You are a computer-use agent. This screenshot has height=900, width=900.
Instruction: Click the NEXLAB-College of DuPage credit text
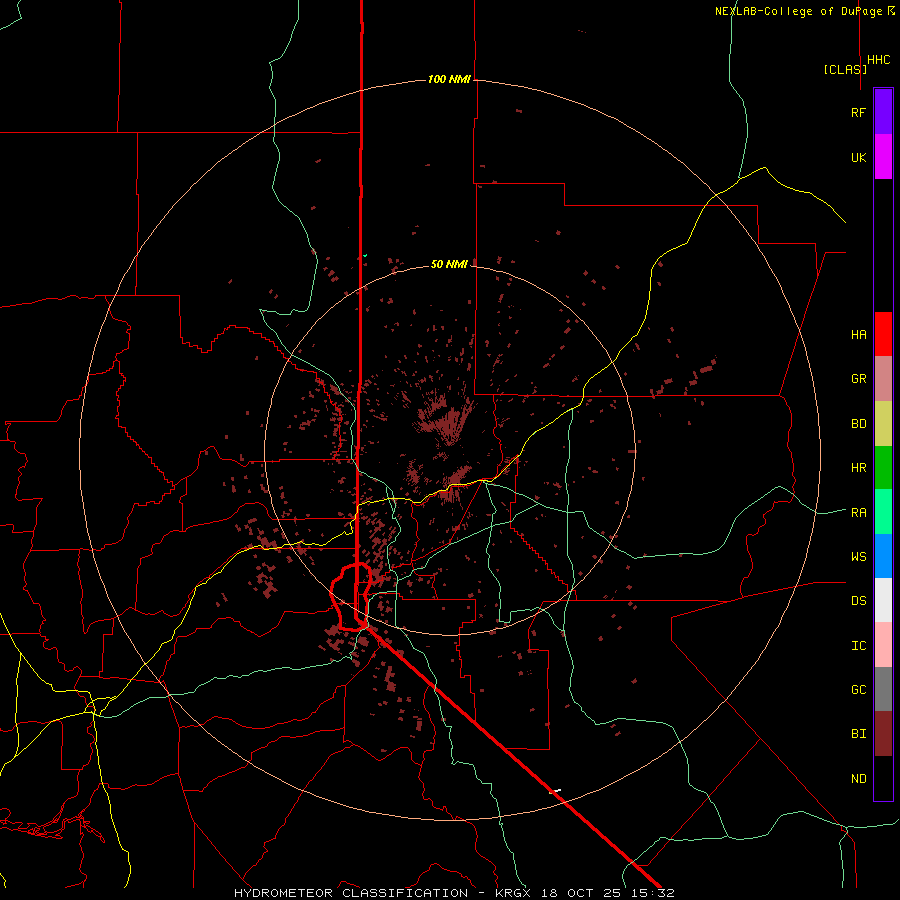click(800, 11)
